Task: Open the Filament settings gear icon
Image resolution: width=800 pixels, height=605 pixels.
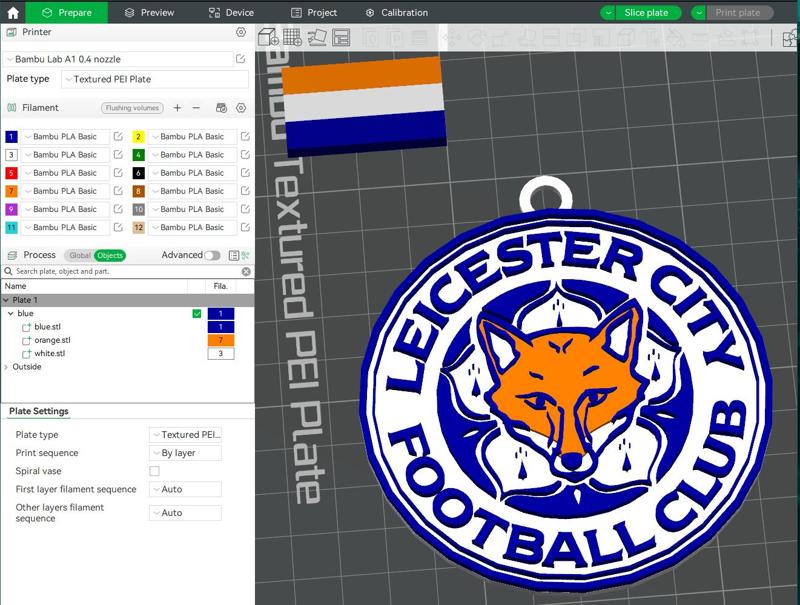Action: pyautogui.click(x=241, y=108)
